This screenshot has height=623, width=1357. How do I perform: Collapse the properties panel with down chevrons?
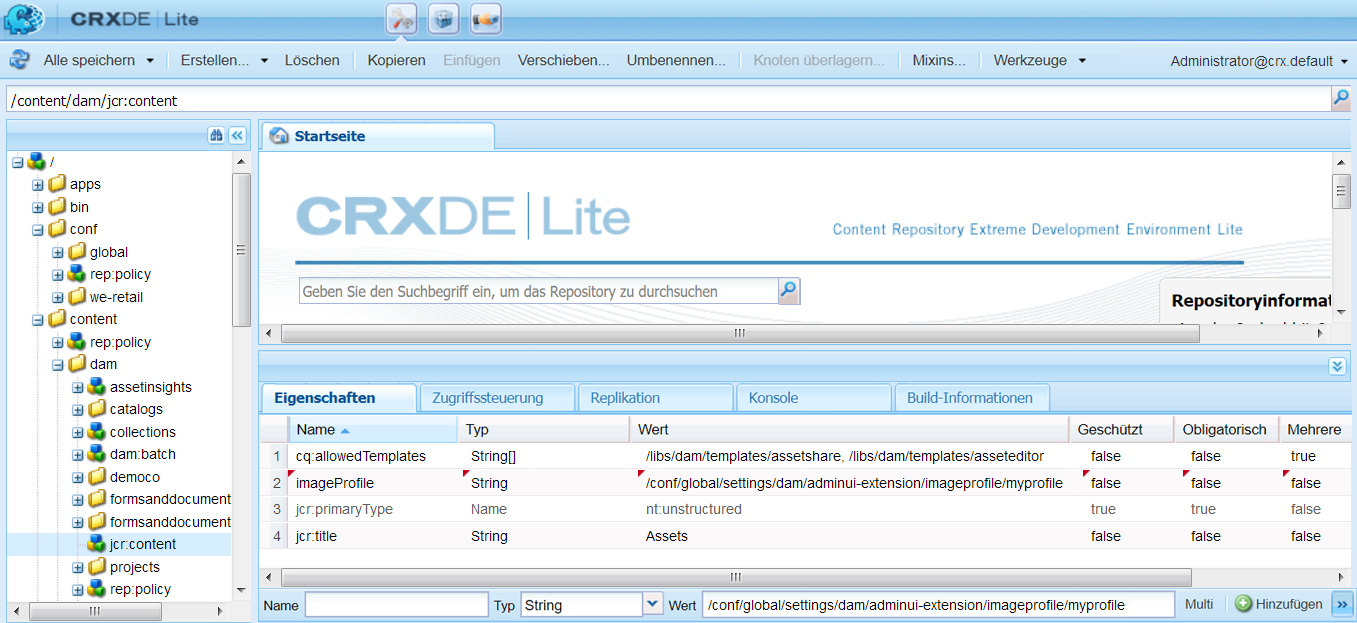tap(1337, 366)
